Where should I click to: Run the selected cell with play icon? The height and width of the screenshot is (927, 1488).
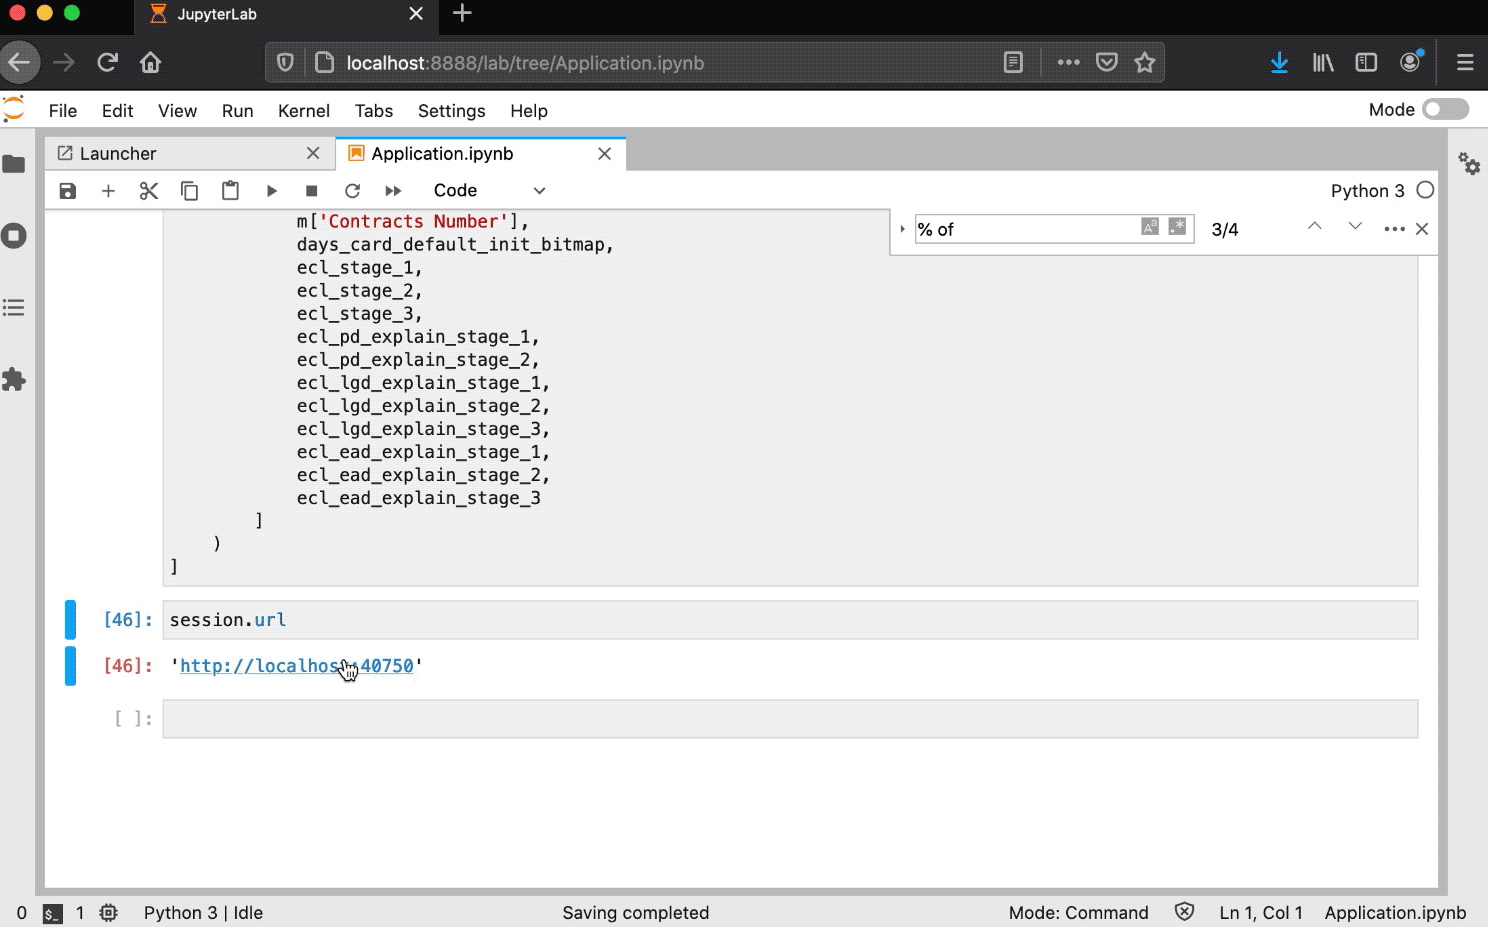click(271, 191)
